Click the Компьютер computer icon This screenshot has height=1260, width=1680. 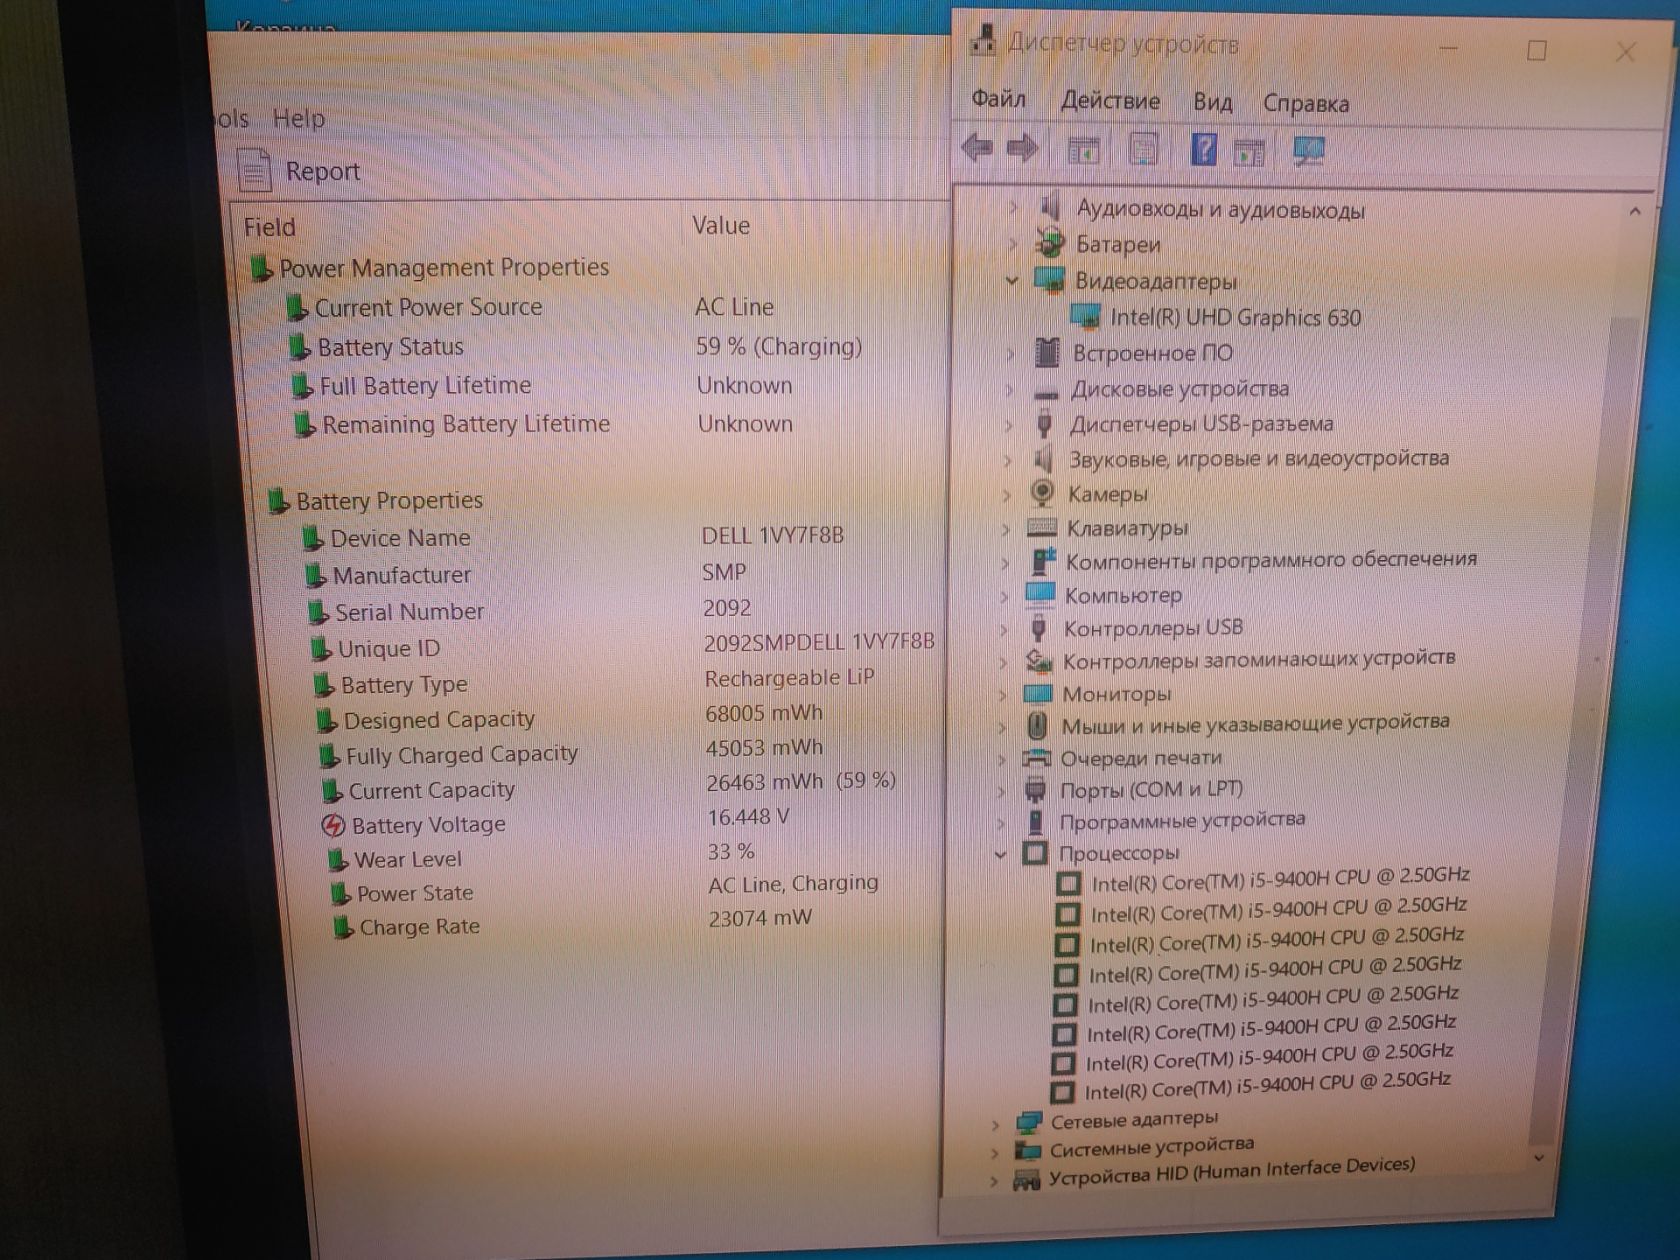(x=1040, y=594)
